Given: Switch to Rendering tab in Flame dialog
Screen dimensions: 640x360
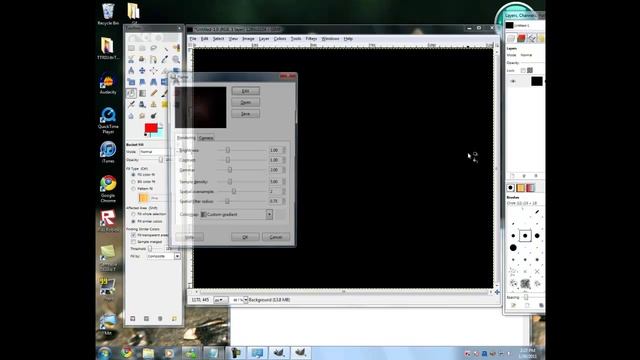Looking at the screenshot, I should coord(186,138).
